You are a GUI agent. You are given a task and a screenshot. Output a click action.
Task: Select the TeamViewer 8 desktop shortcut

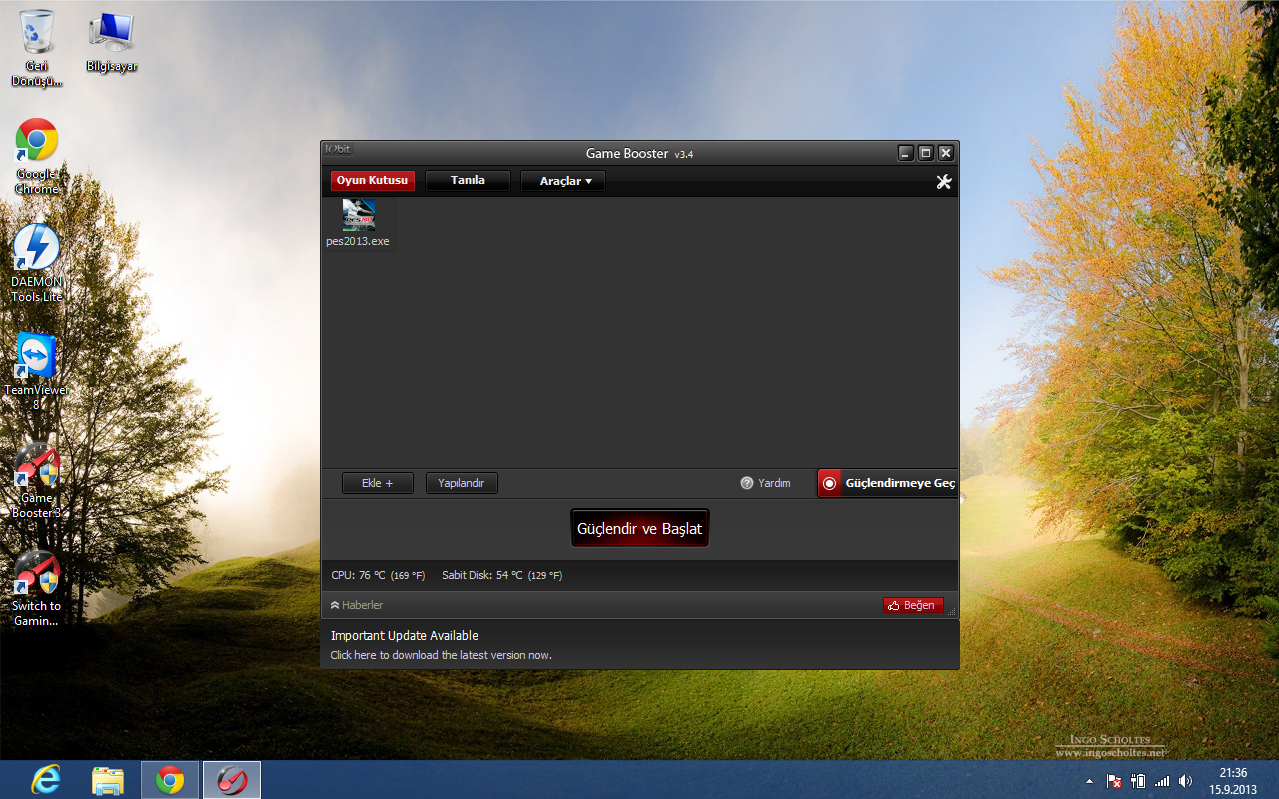pos(37,371)
